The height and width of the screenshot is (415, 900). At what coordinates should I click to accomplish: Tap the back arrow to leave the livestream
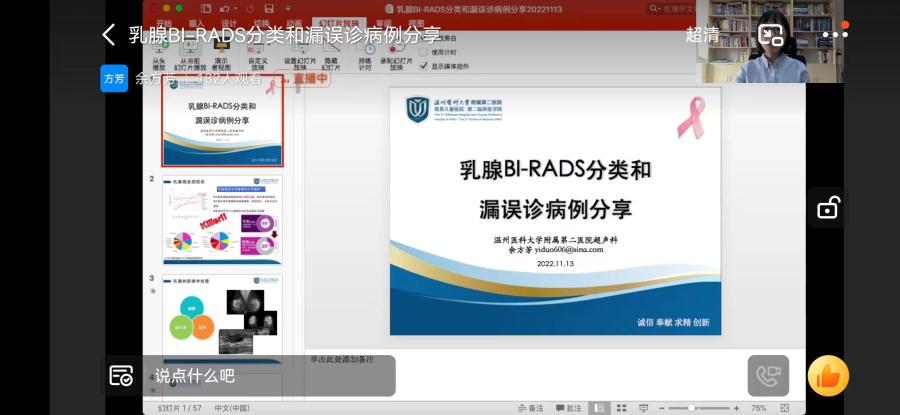click(109, 35)
